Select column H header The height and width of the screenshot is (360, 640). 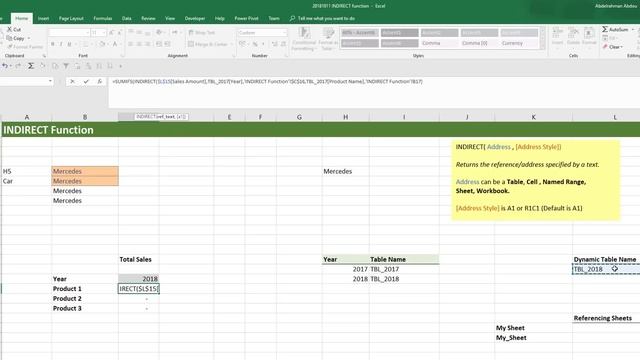tap(345, 117)
